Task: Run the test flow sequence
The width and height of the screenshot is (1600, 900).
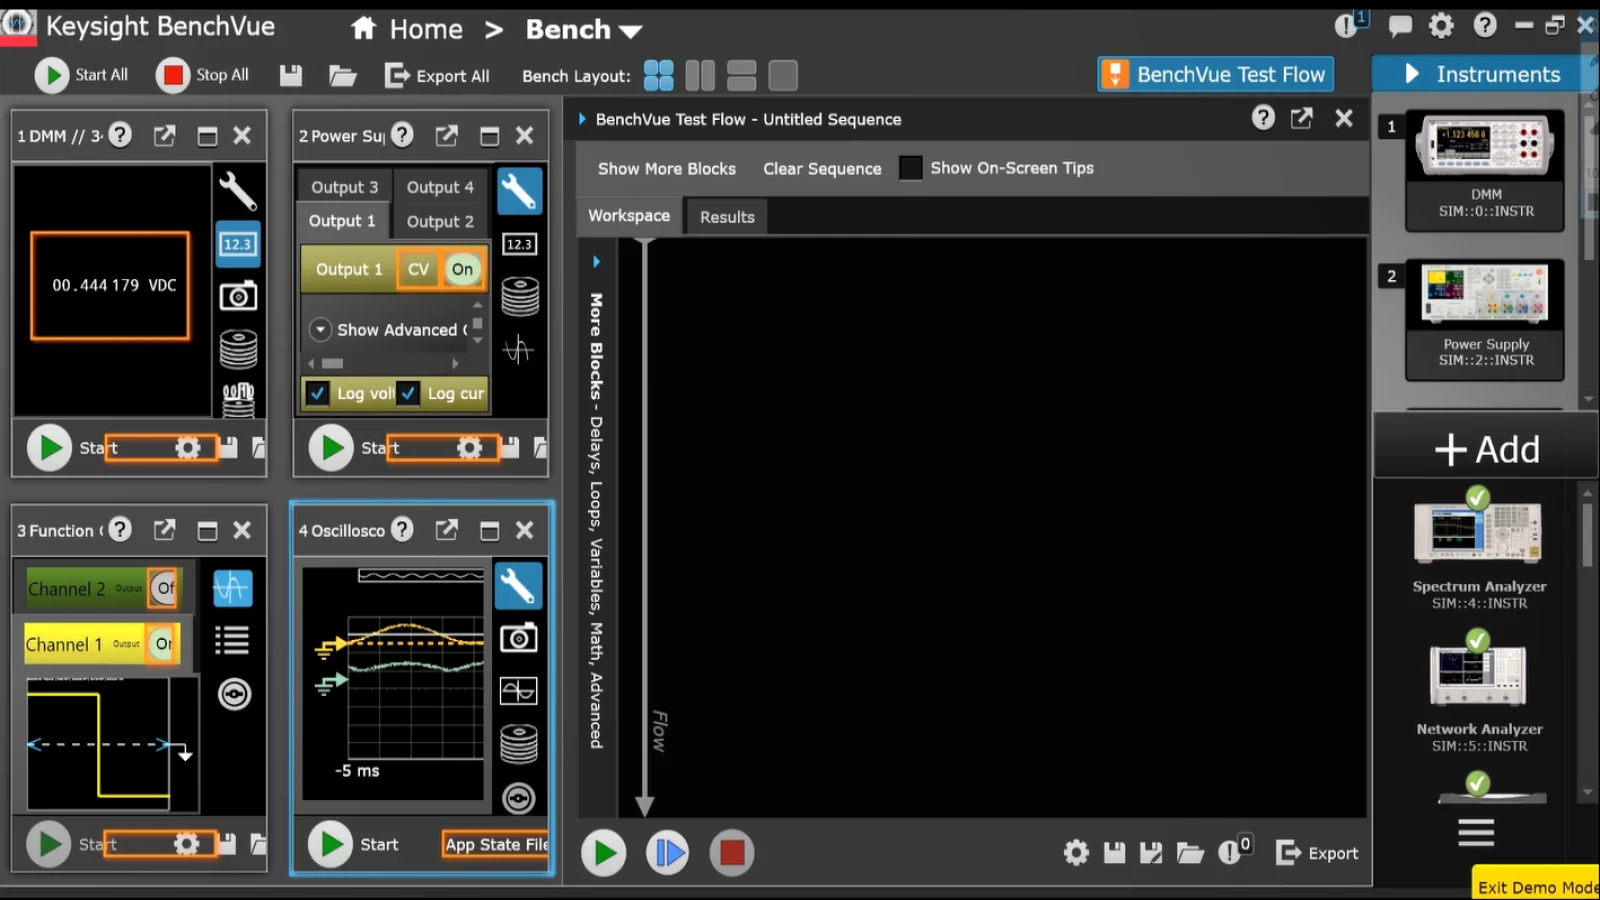Action: 603,853
